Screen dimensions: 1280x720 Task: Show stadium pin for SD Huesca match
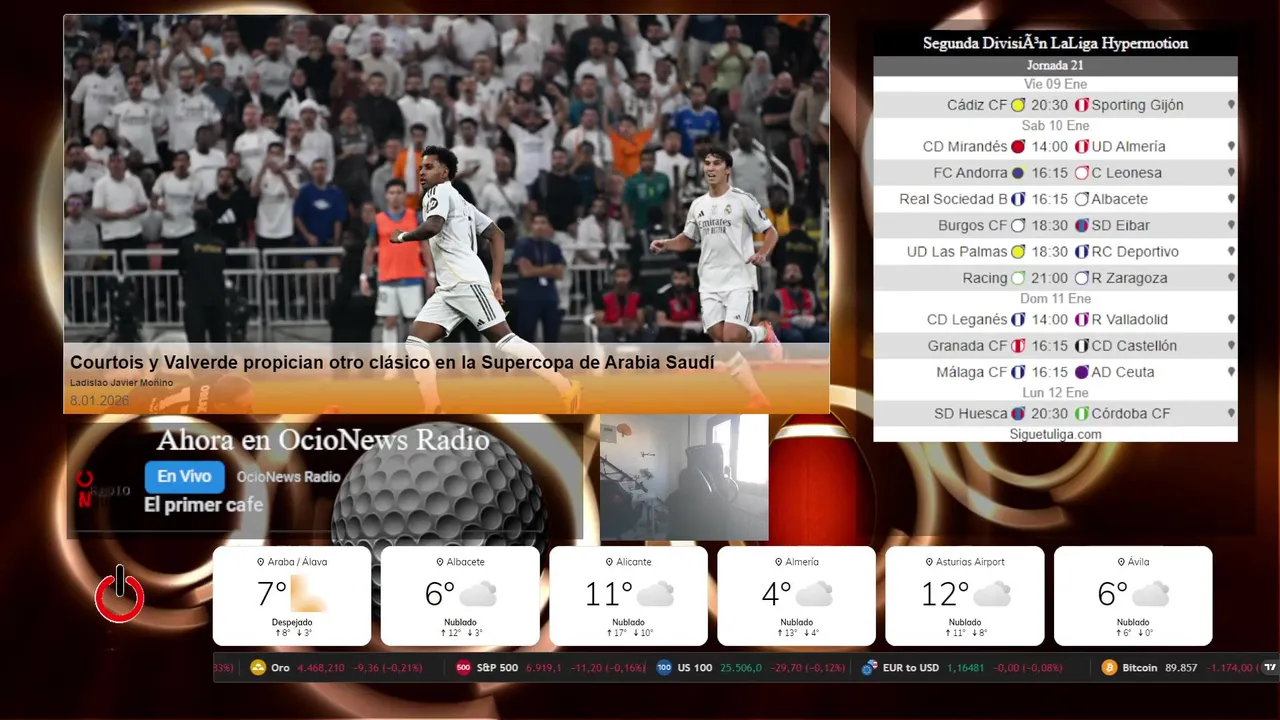tap(1231, 414)
